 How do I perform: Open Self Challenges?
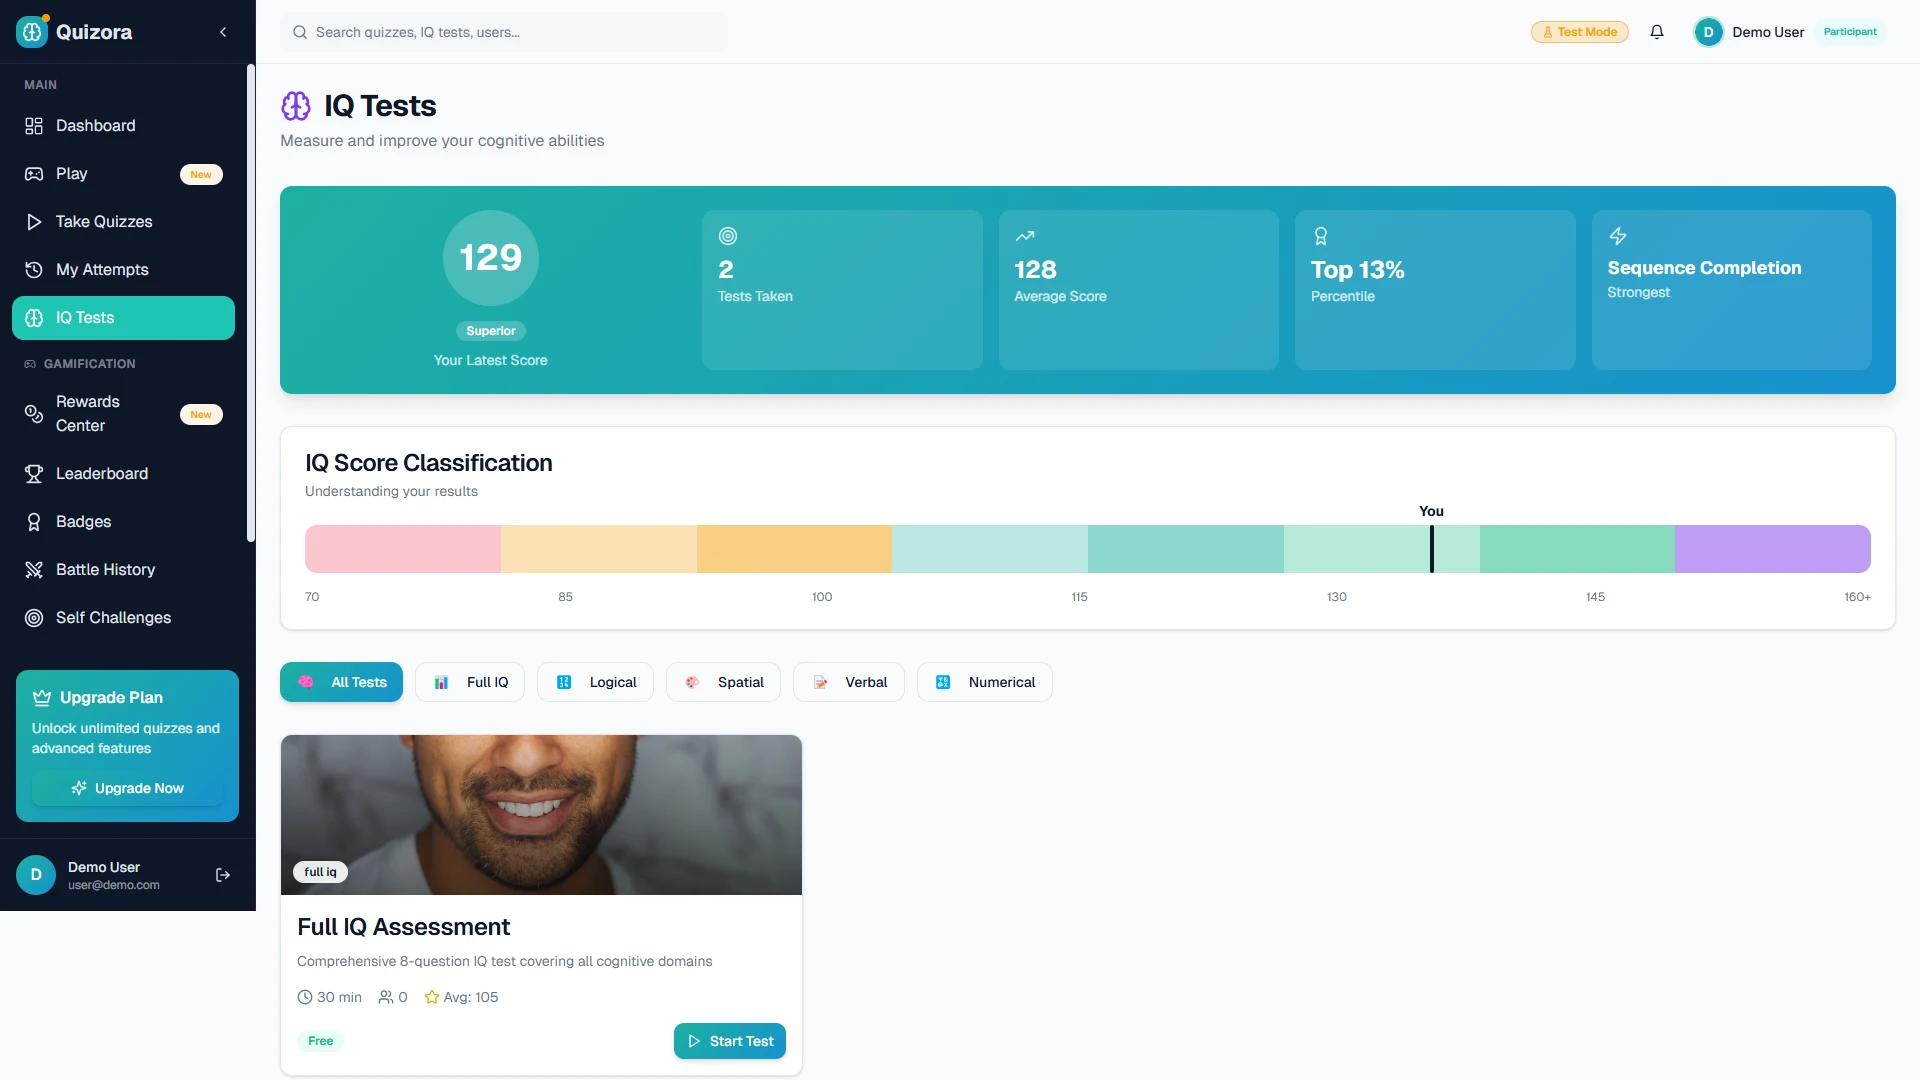pos(123,618)
